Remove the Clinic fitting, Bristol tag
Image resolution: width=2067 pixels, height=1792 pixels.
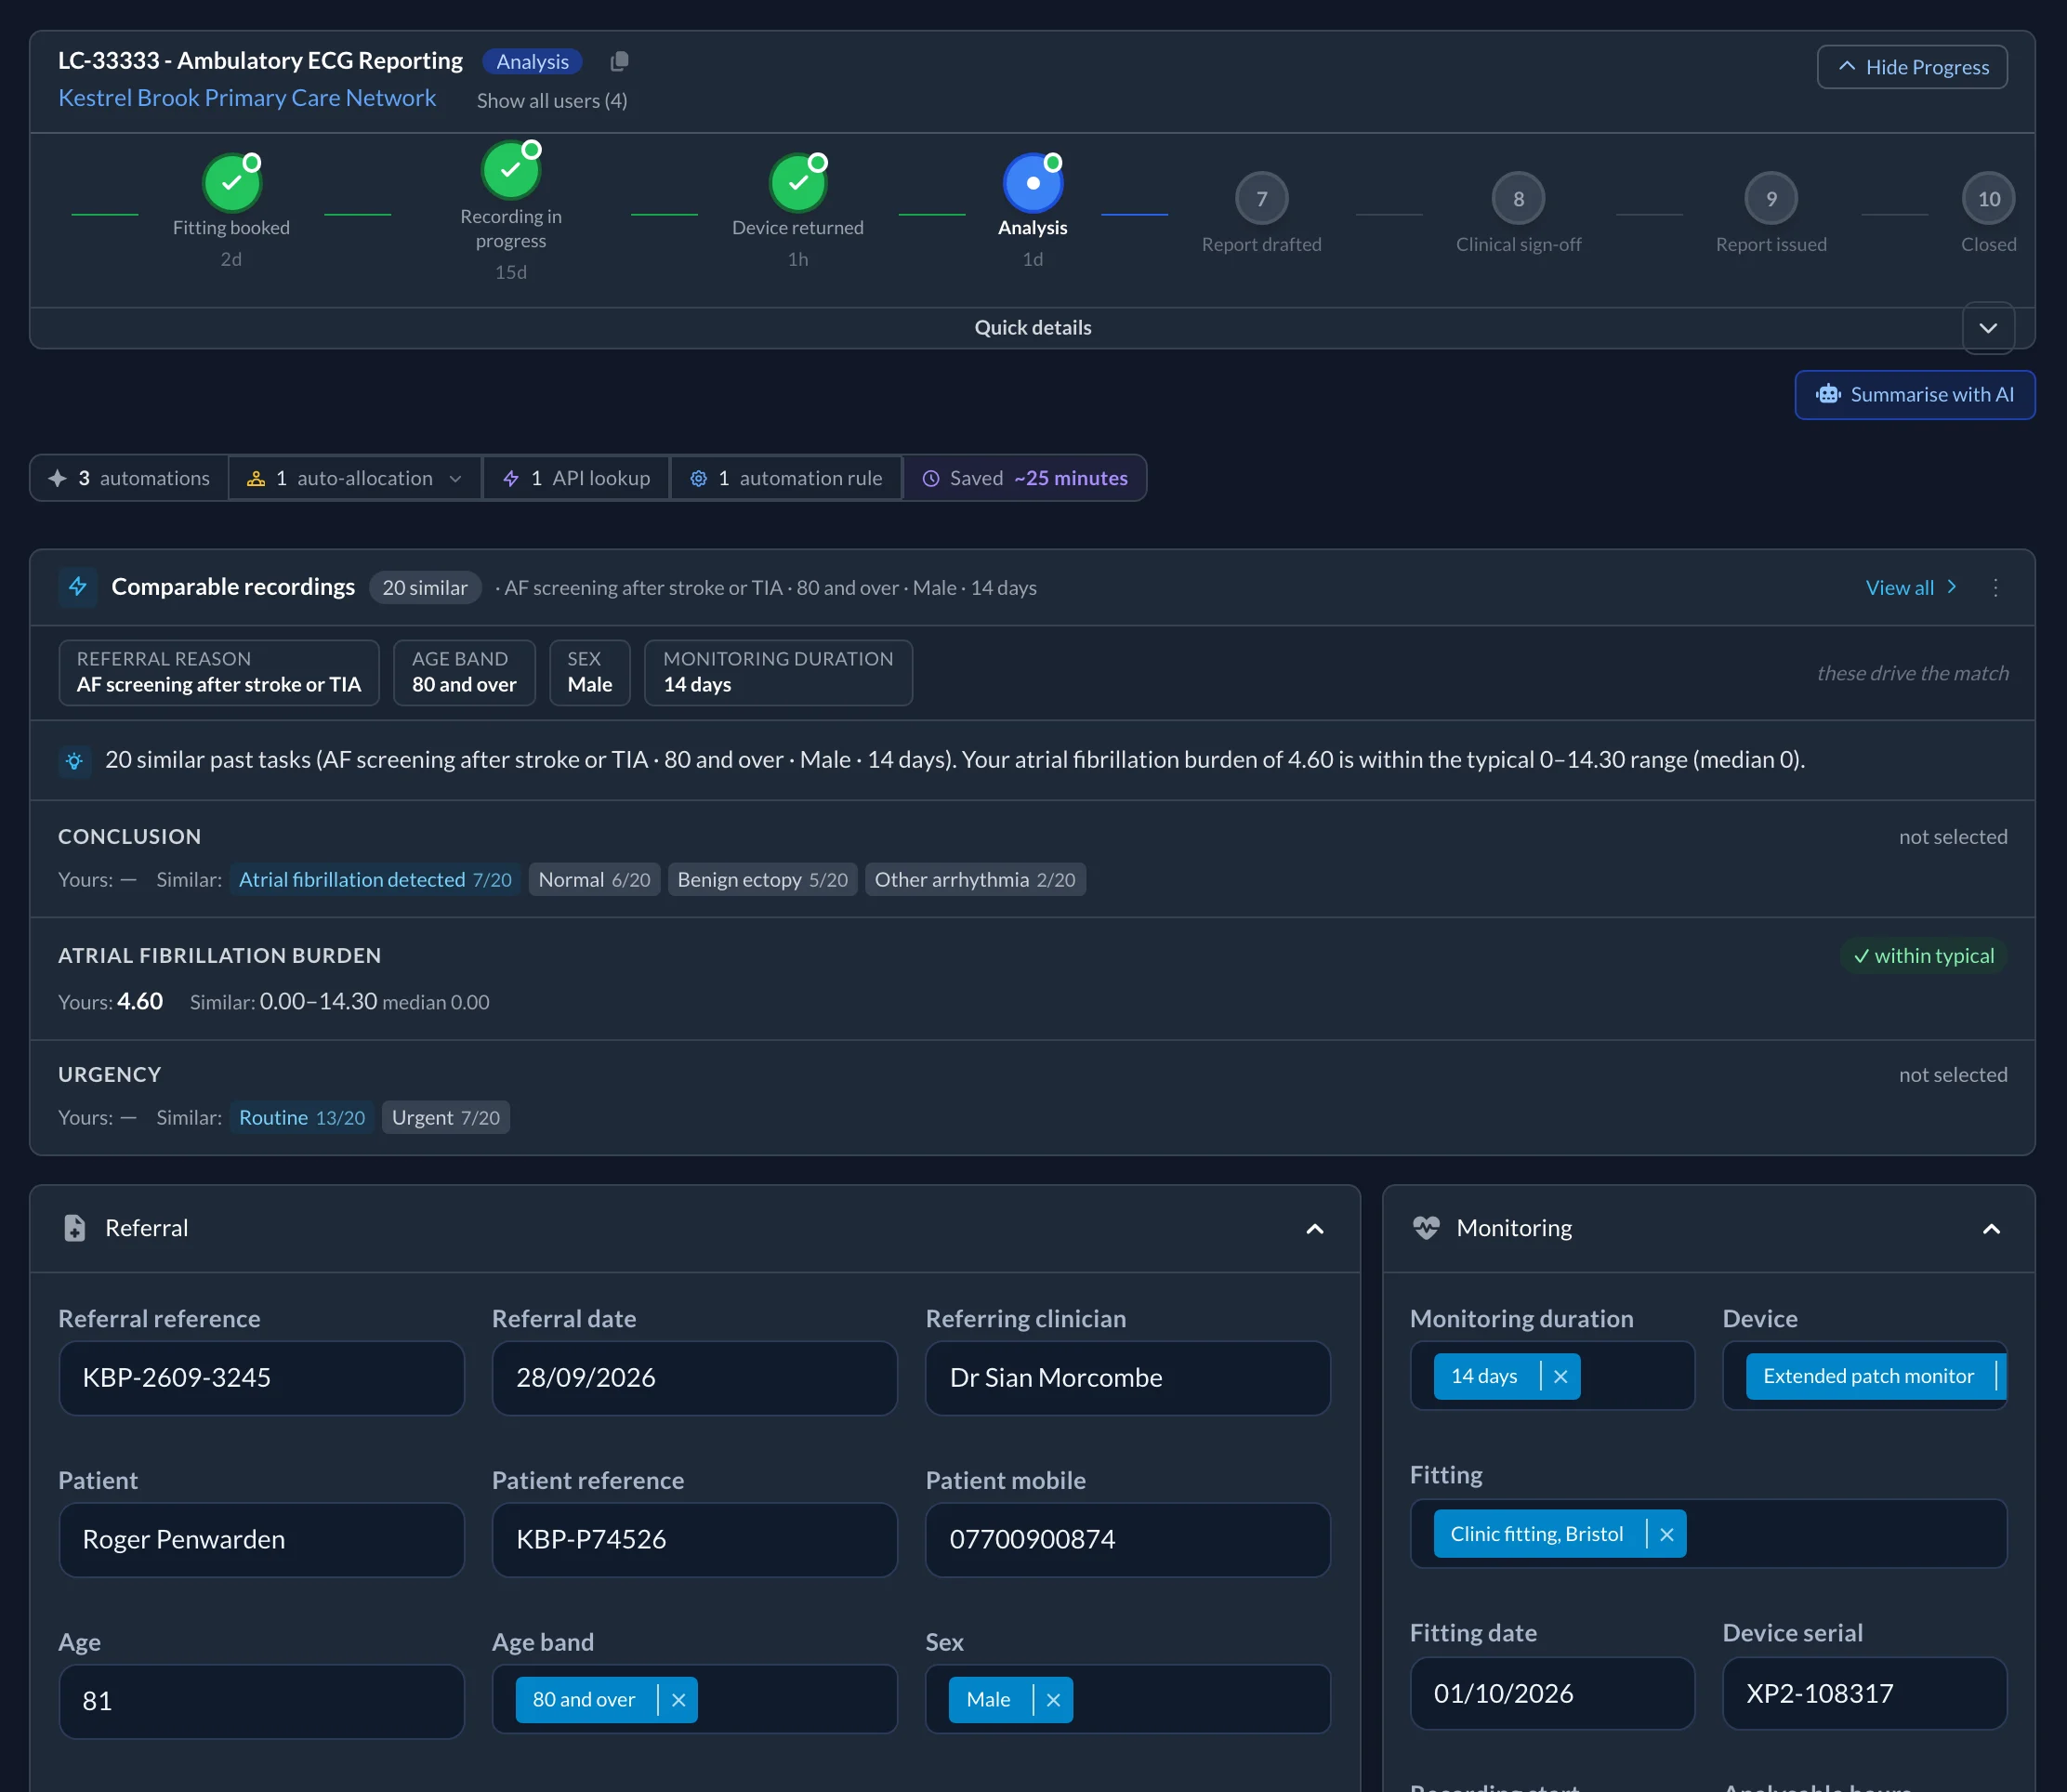[1666, 1534]
